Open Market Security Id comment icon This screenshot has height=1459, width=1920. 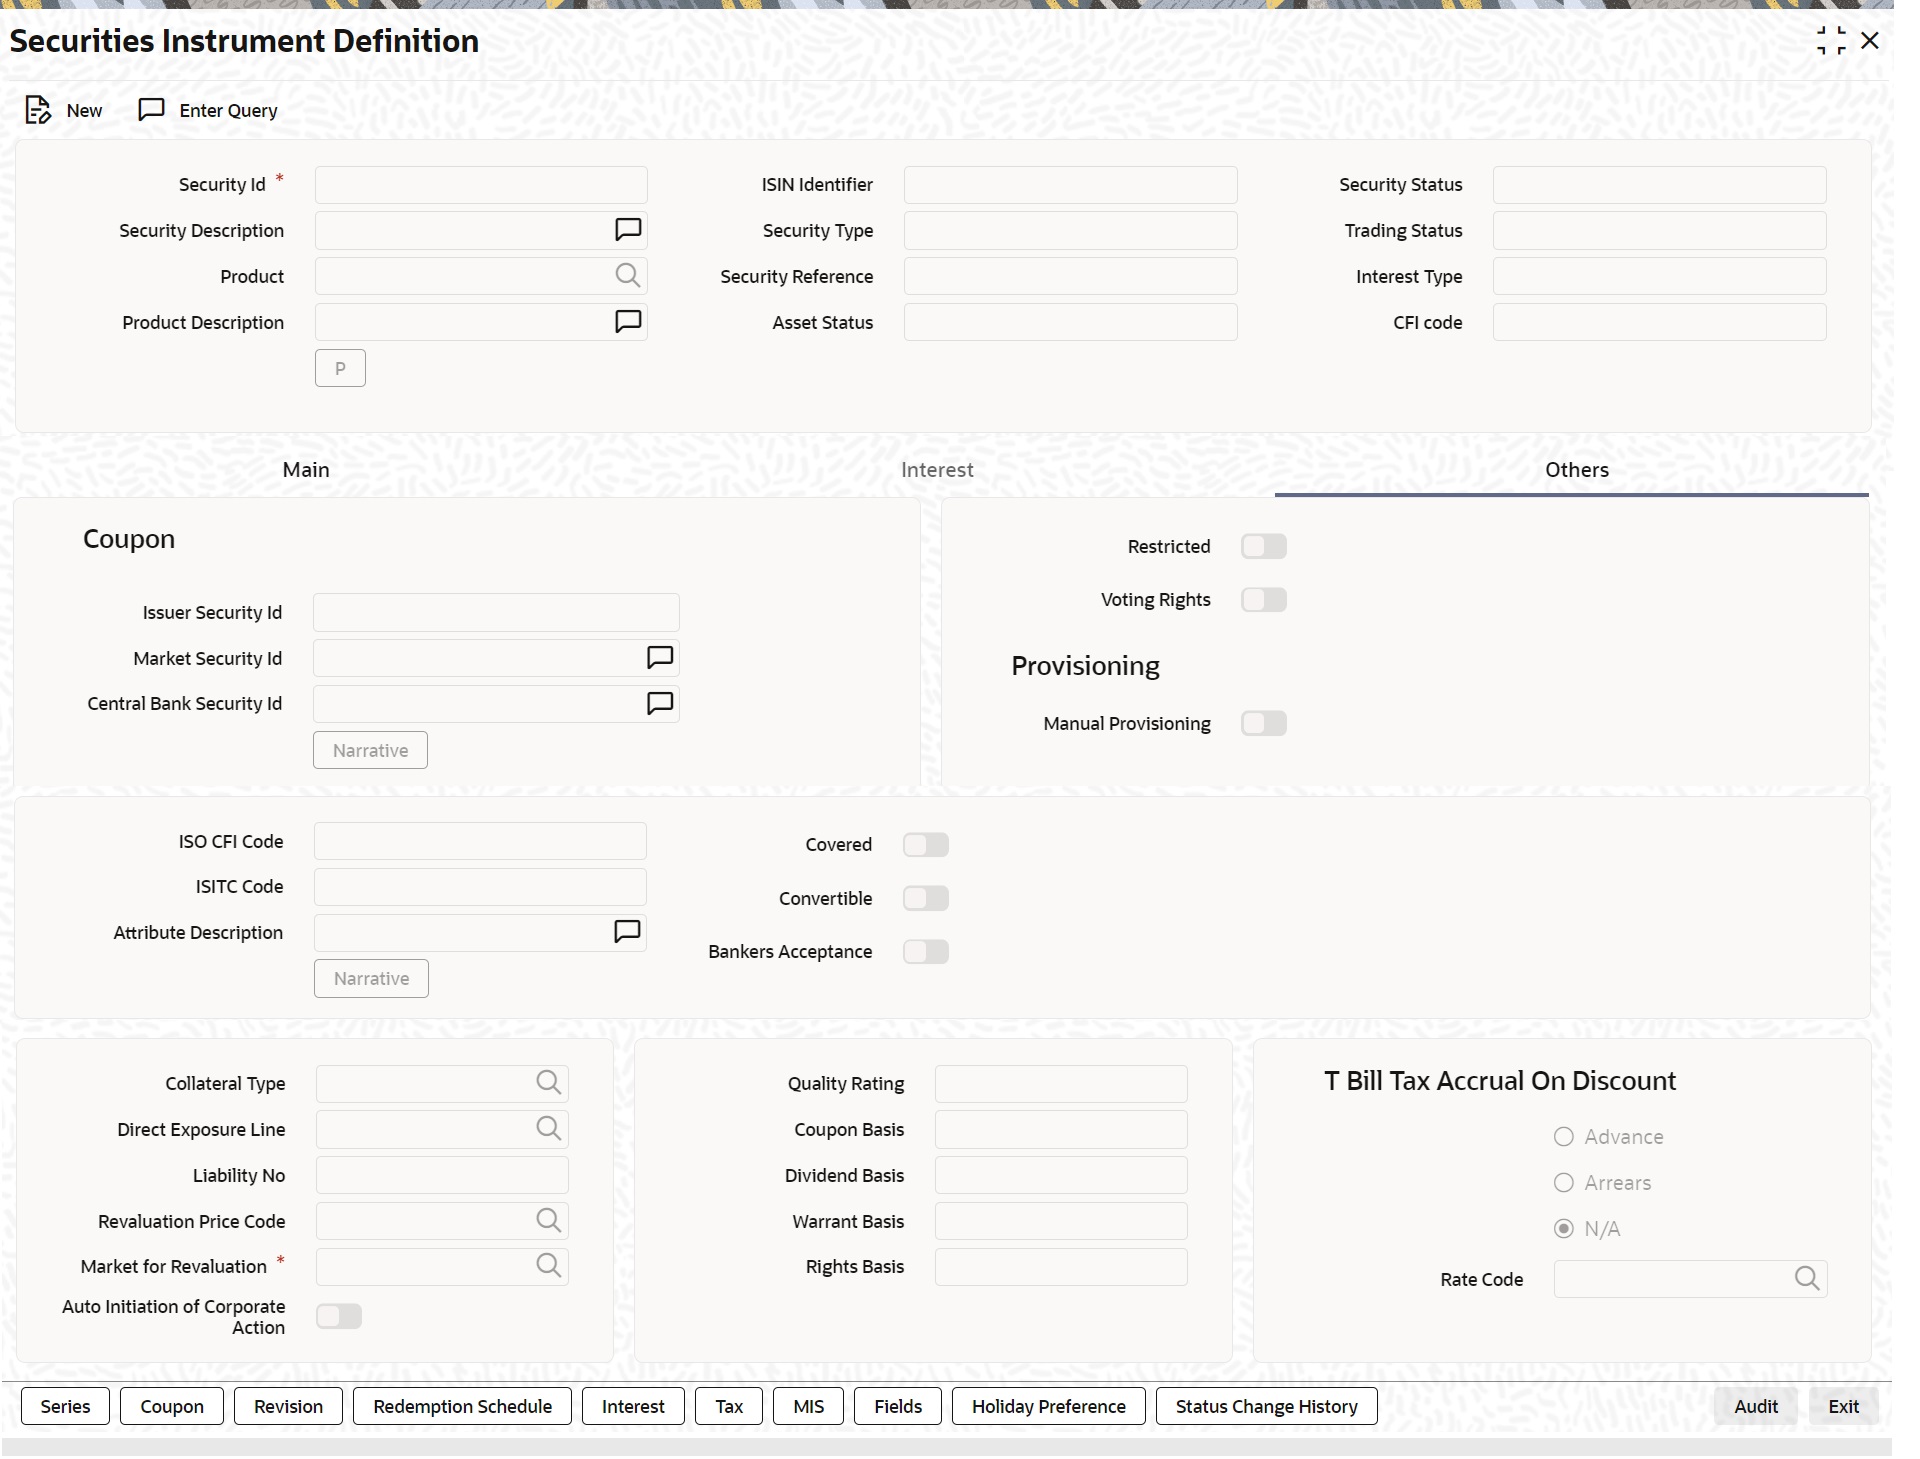[659, 657]
